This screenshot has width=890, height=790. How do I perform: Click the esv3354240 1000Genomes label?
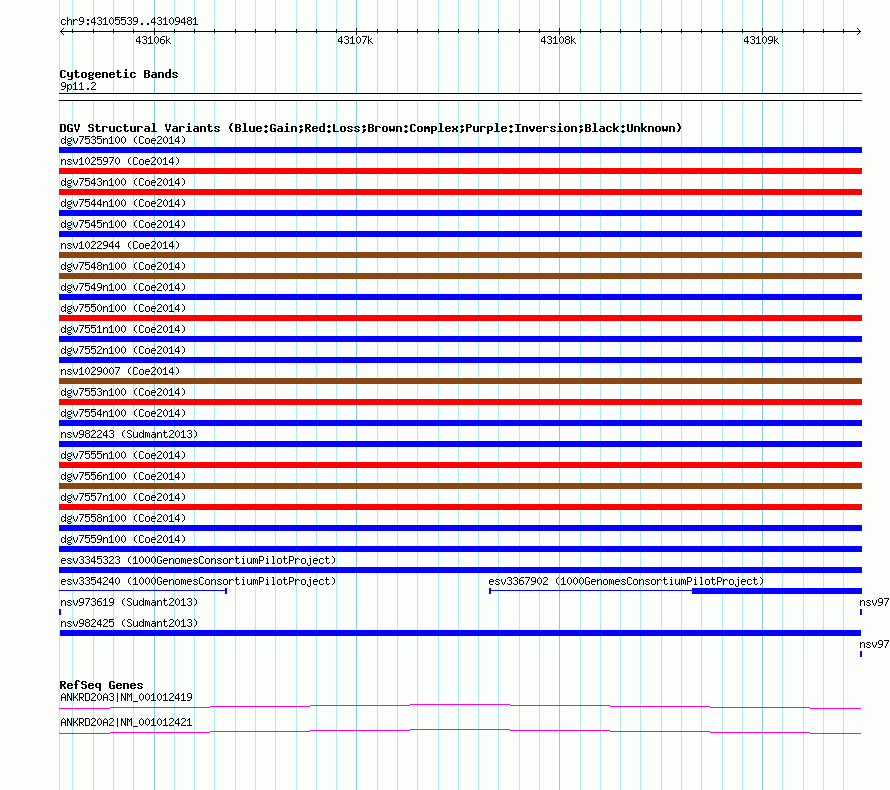point(198,581)
